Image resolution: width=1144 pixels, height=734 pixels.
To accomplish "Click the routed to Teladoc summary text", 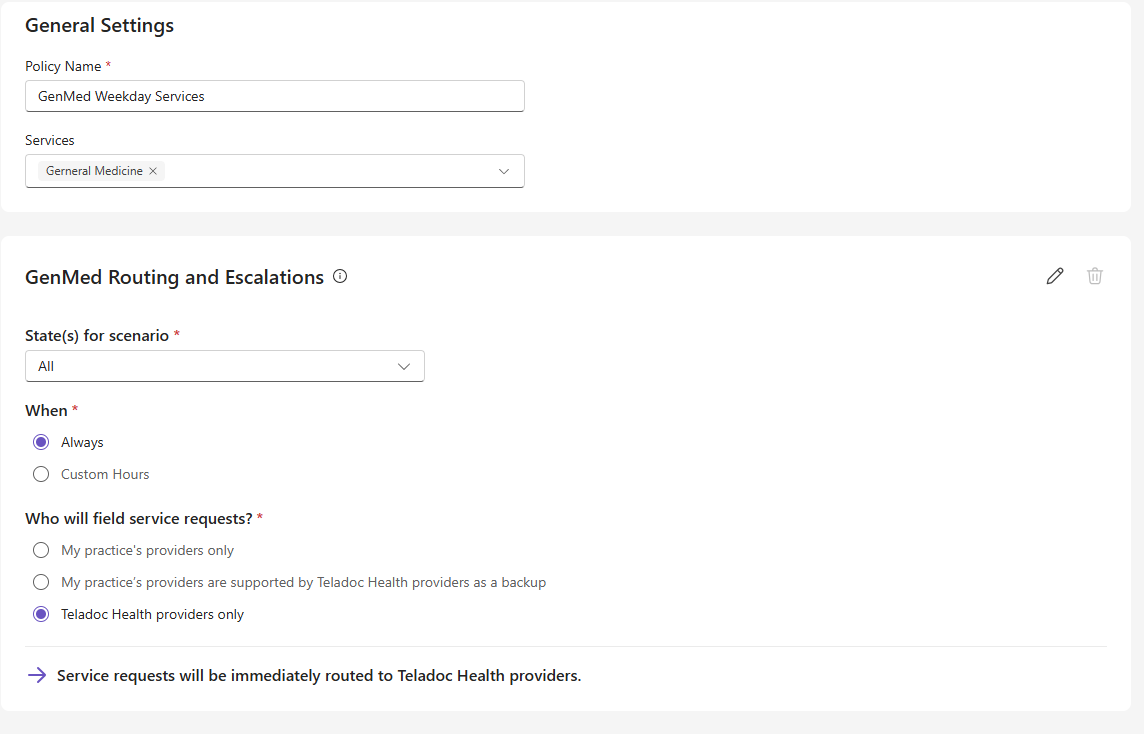I will click(319, 676).
